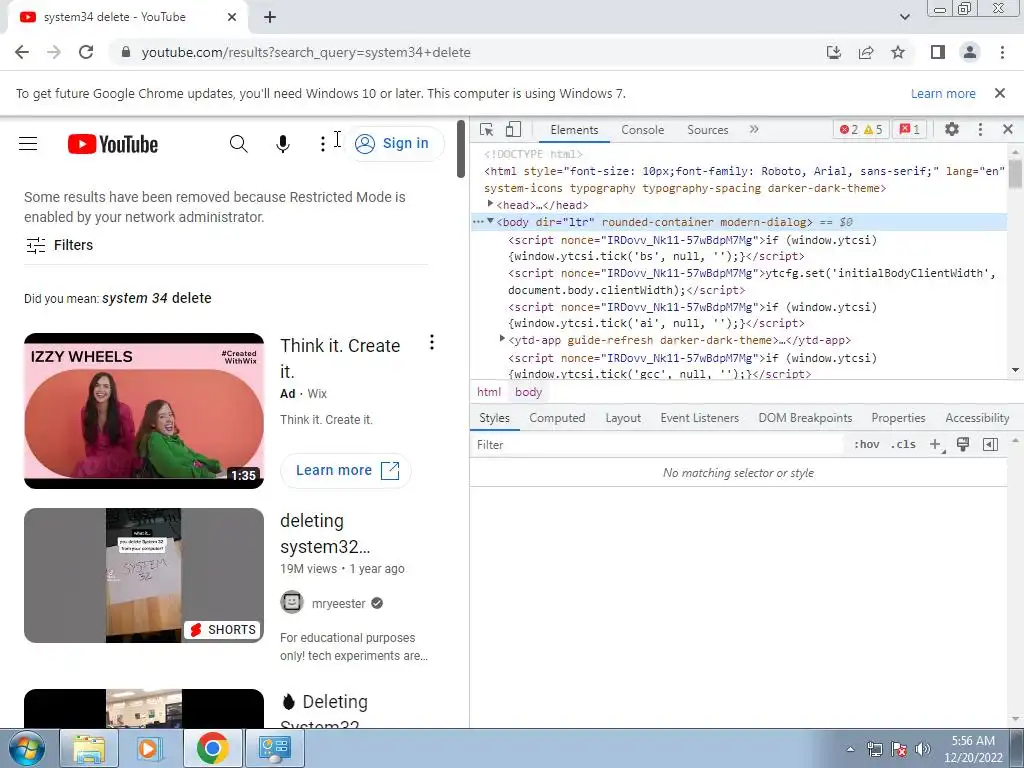The height and width of the screenshot is (768, 1024).
Task: Switch to the Sources tab
Action: 707,129
